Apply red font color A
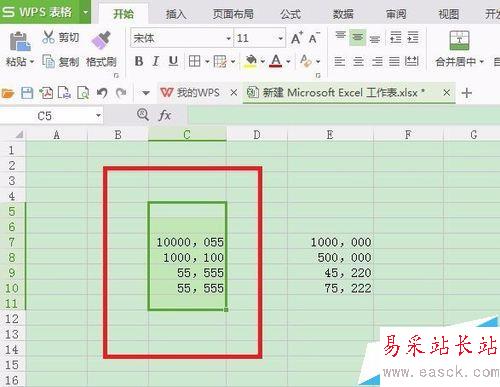The height and width of the screenshot is (387, 500). 276,61
